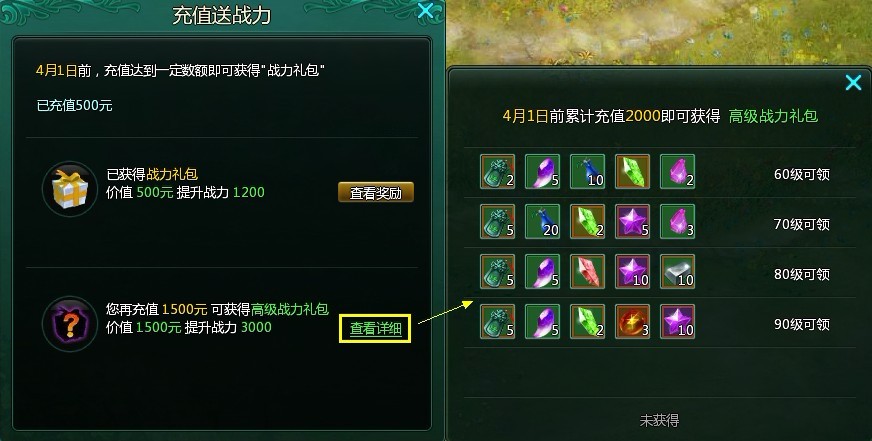Click the purple mystery gift icon

pos(70,324)
